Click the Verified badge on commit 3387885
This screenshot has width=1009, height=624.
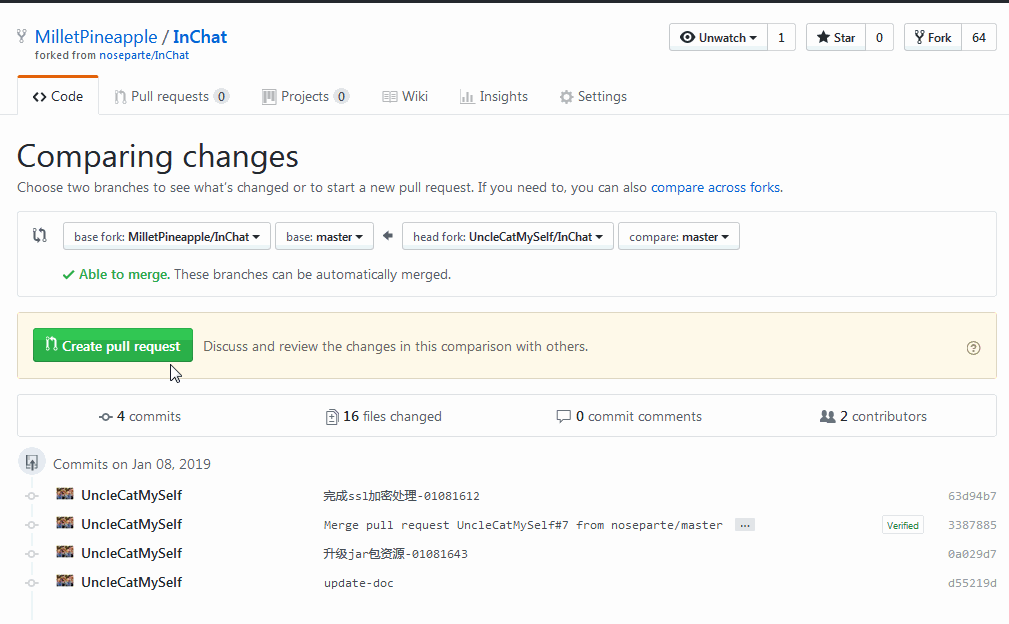[x=902, y=525]
